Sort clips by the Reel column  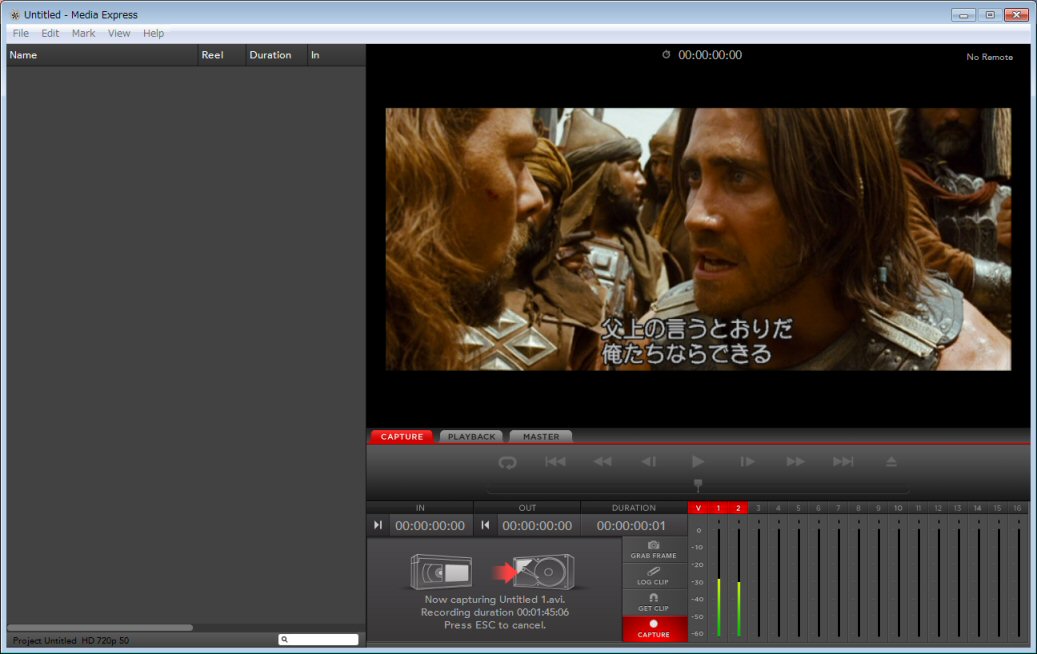[221, 55]
